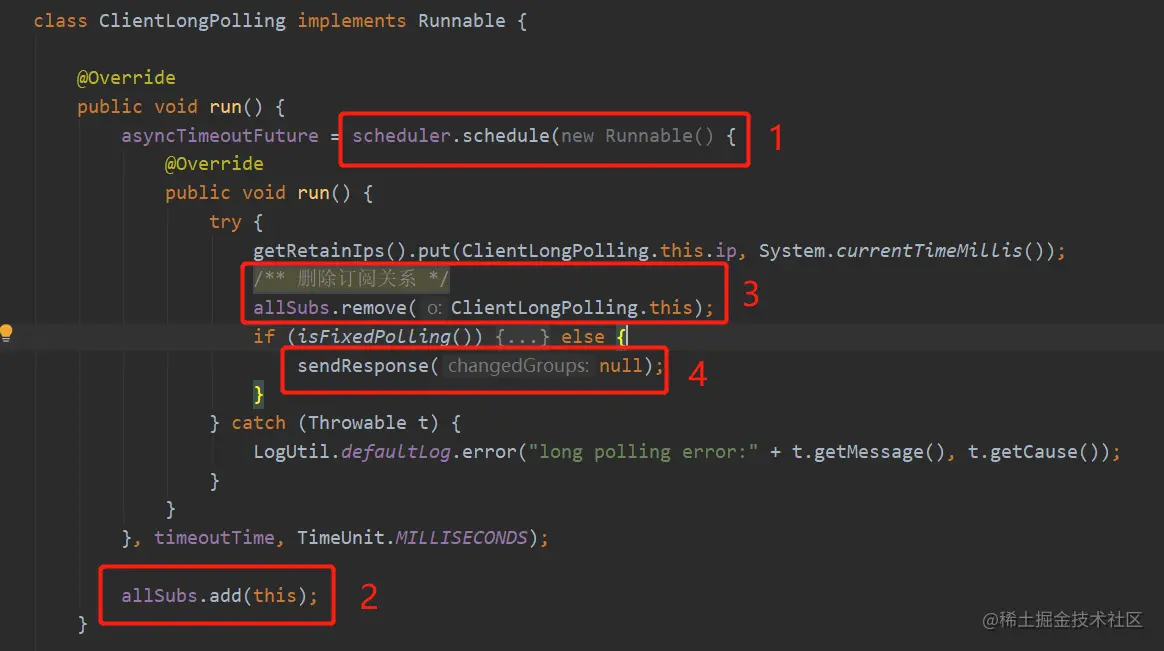
Task: Click allSubs.add(this) statement
Action: tap(219, 596)
